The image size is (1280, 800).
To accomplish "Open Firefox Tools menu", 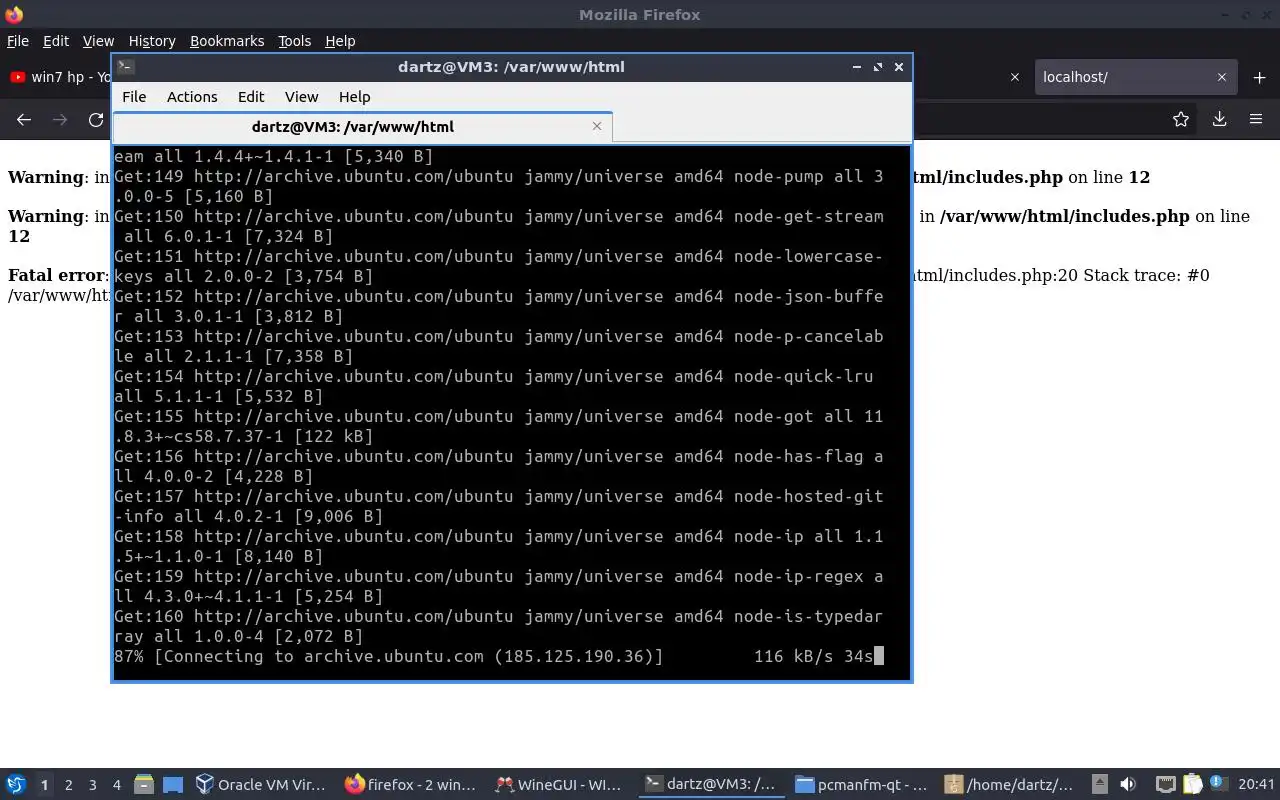I will 294,41.
